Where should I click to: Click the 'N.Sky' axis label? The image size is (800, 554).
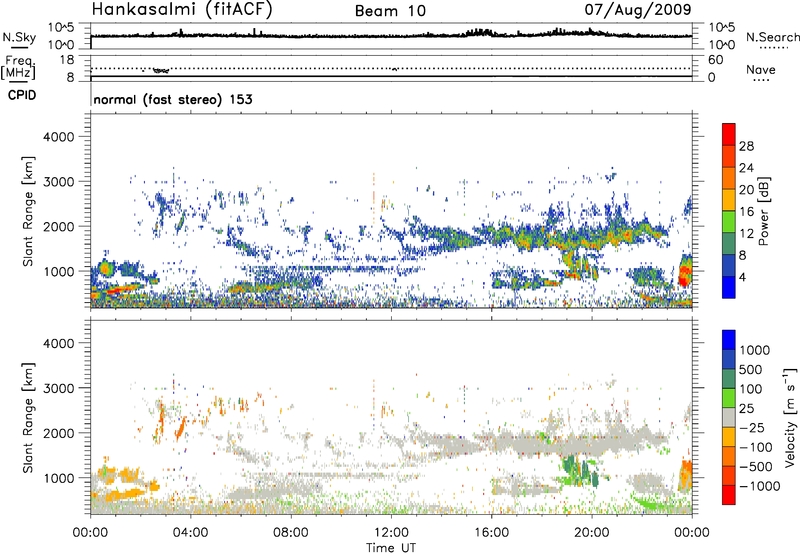point(19,37)
